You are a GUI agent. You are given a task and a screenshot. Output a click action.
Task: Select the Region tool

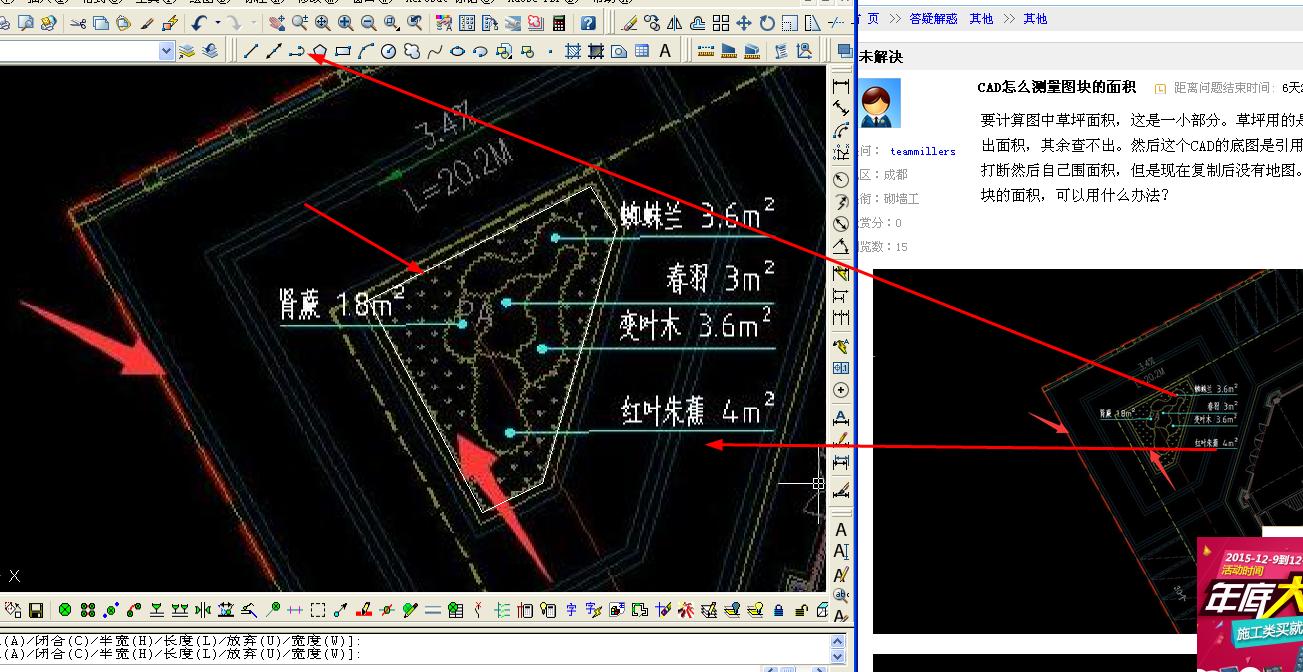[619, 51]
